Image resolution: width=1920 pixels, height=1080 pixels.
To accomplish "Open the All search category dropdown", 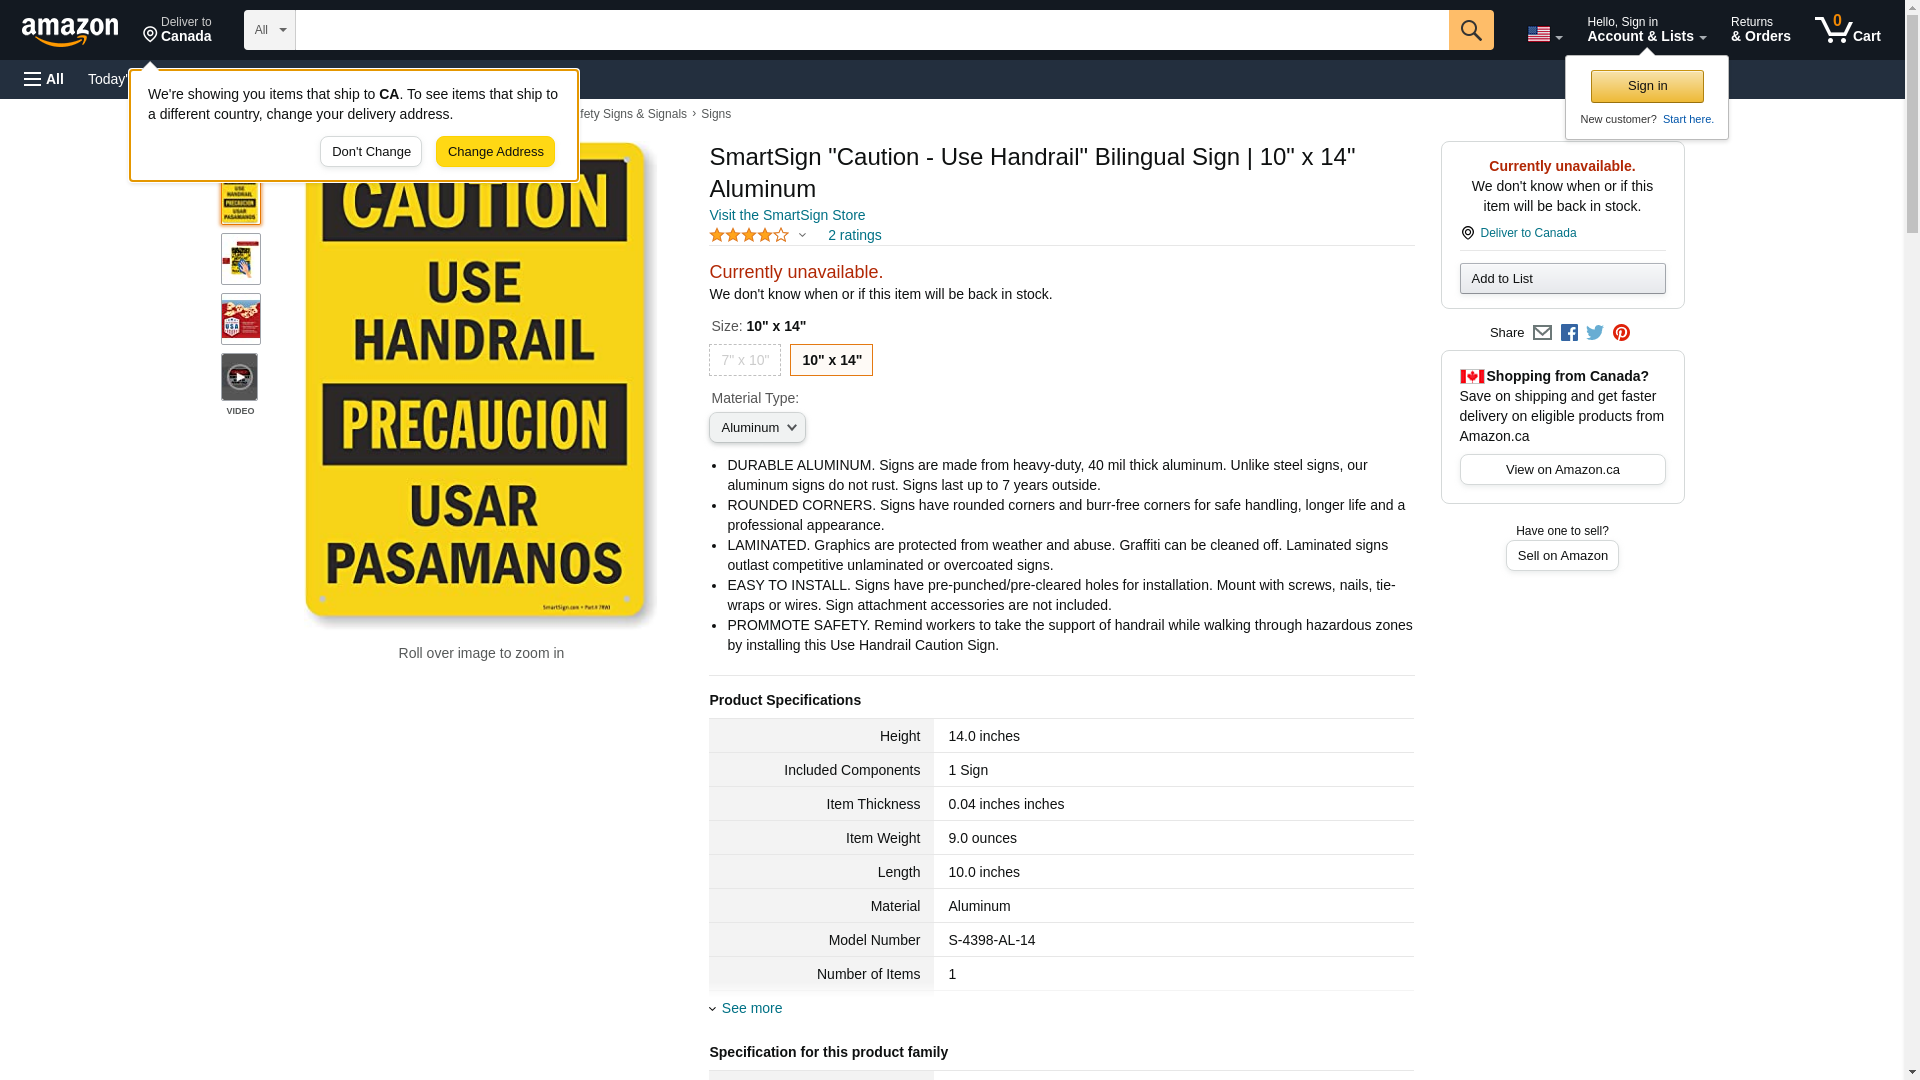I will coord(270,30).
